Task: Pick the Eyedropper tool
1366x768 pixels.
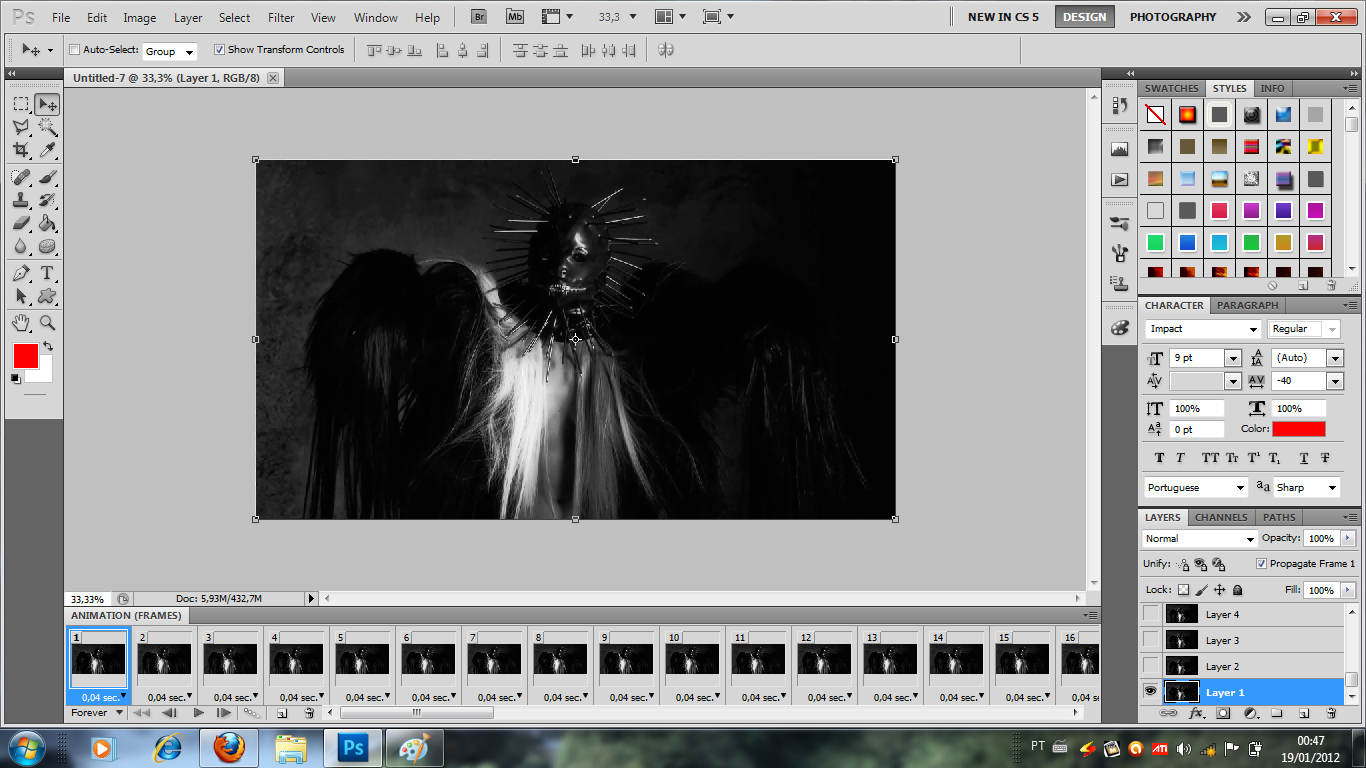Action: coord(47,151)
